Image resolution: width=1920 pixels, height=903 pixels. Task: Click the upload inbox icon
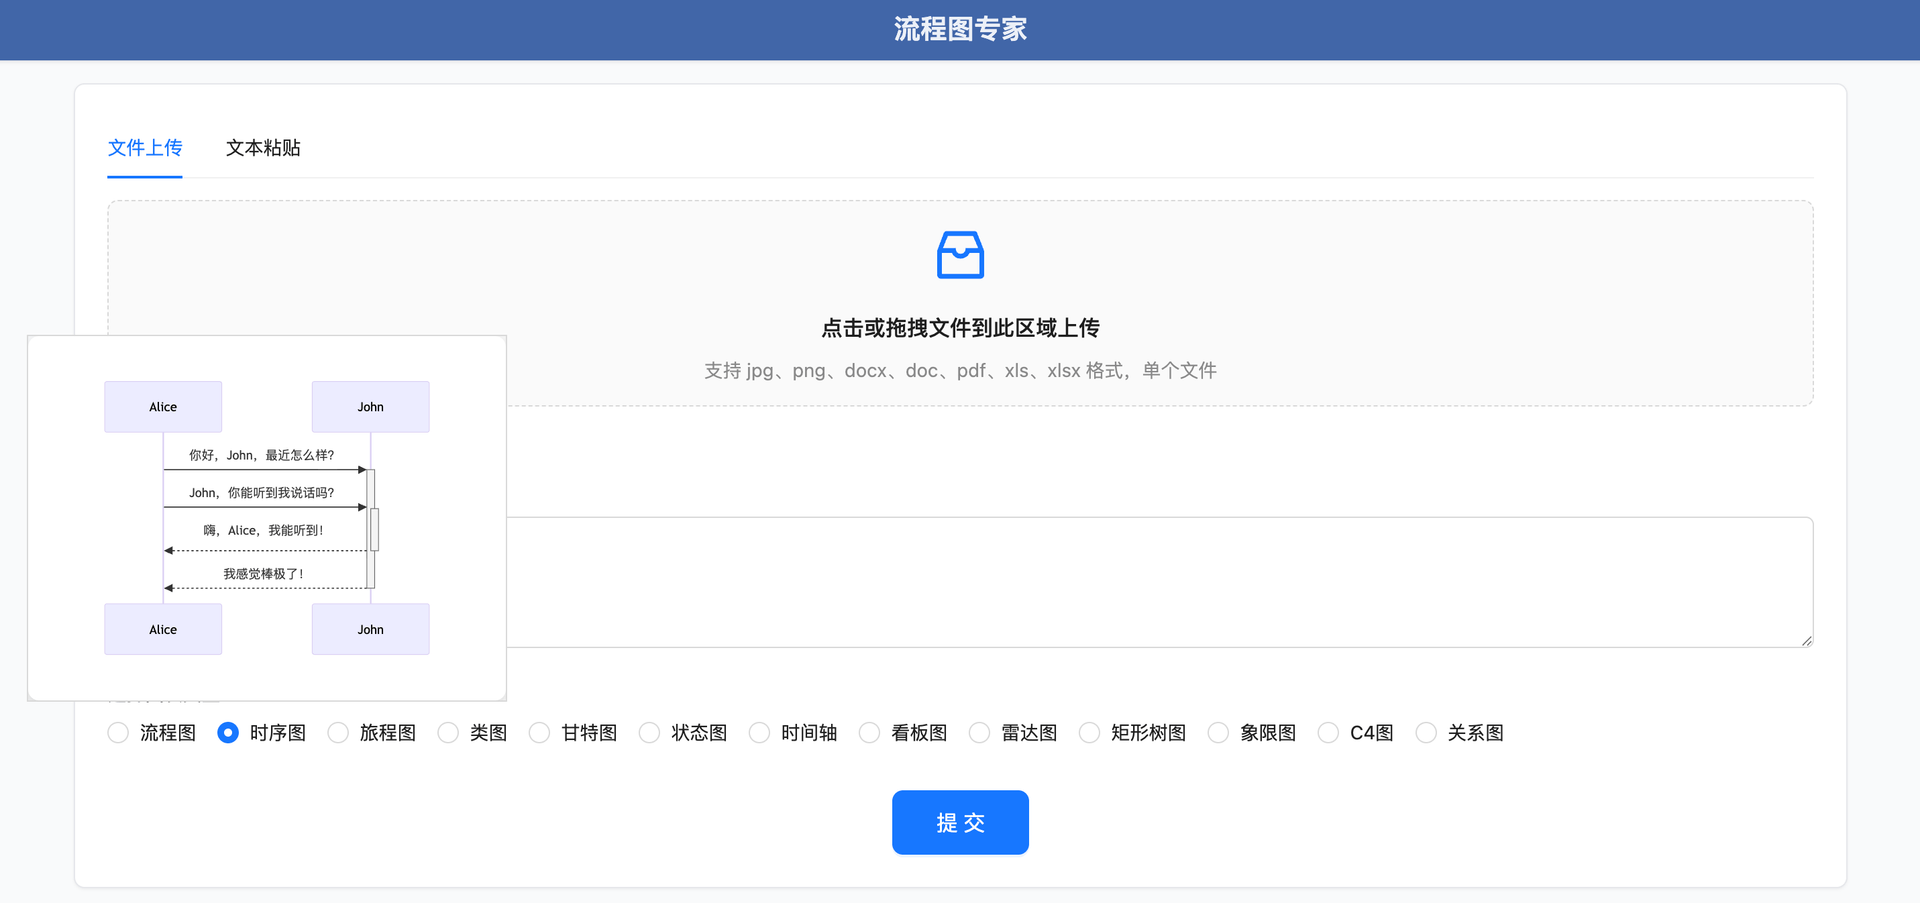coord(960,255)
